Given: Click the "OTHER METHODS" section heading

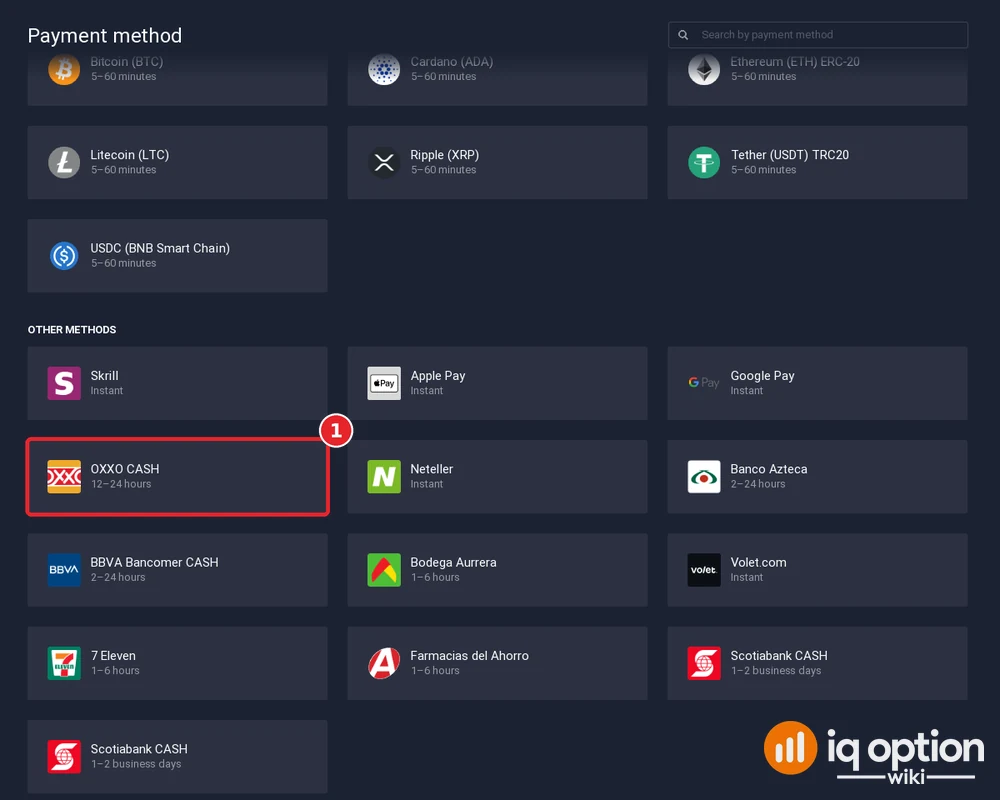Looking at the screenshot, I should coord(72,330).
